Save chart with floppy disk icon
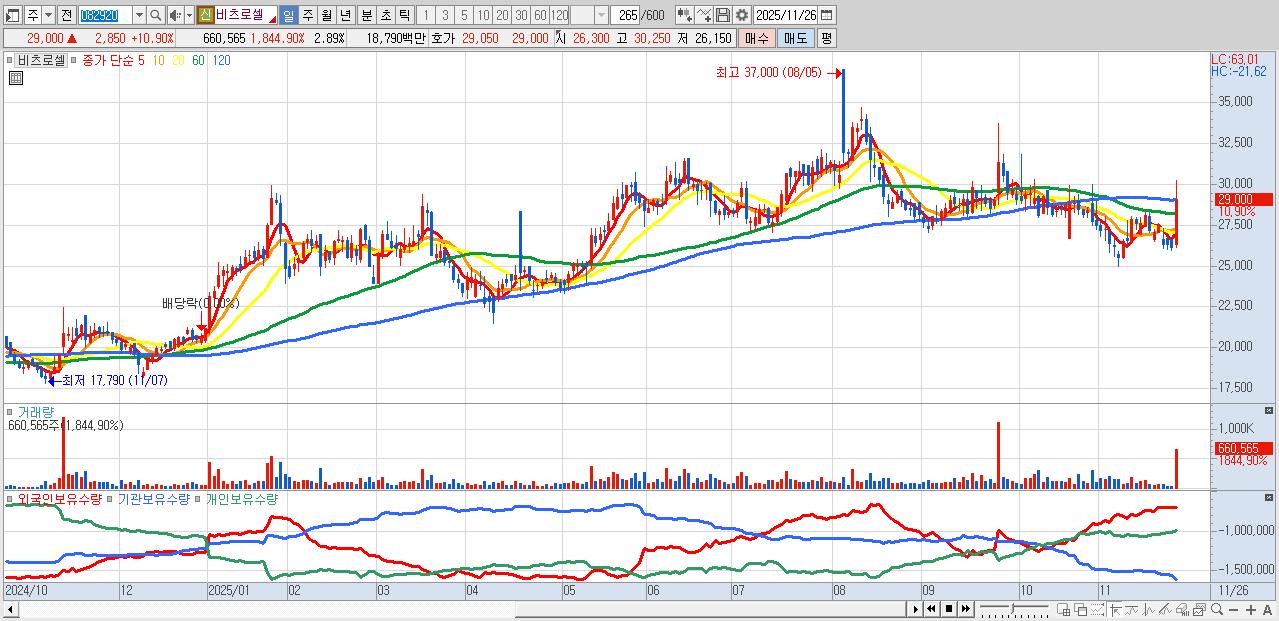 (723, 15)
